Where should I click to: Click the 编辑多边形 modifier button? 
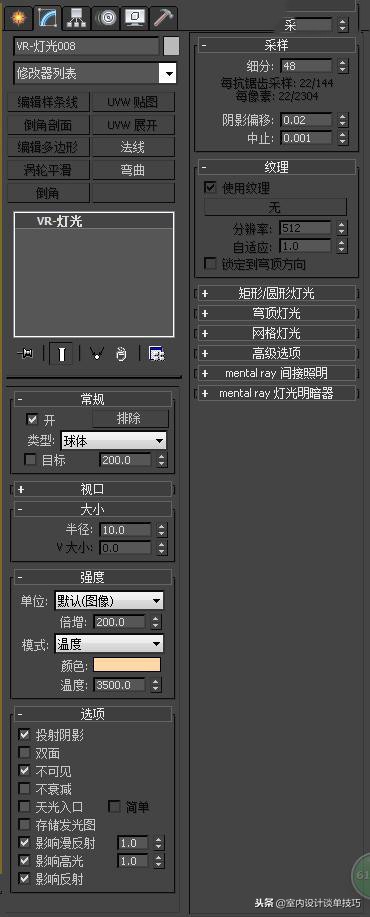click(x=48, y=147)
